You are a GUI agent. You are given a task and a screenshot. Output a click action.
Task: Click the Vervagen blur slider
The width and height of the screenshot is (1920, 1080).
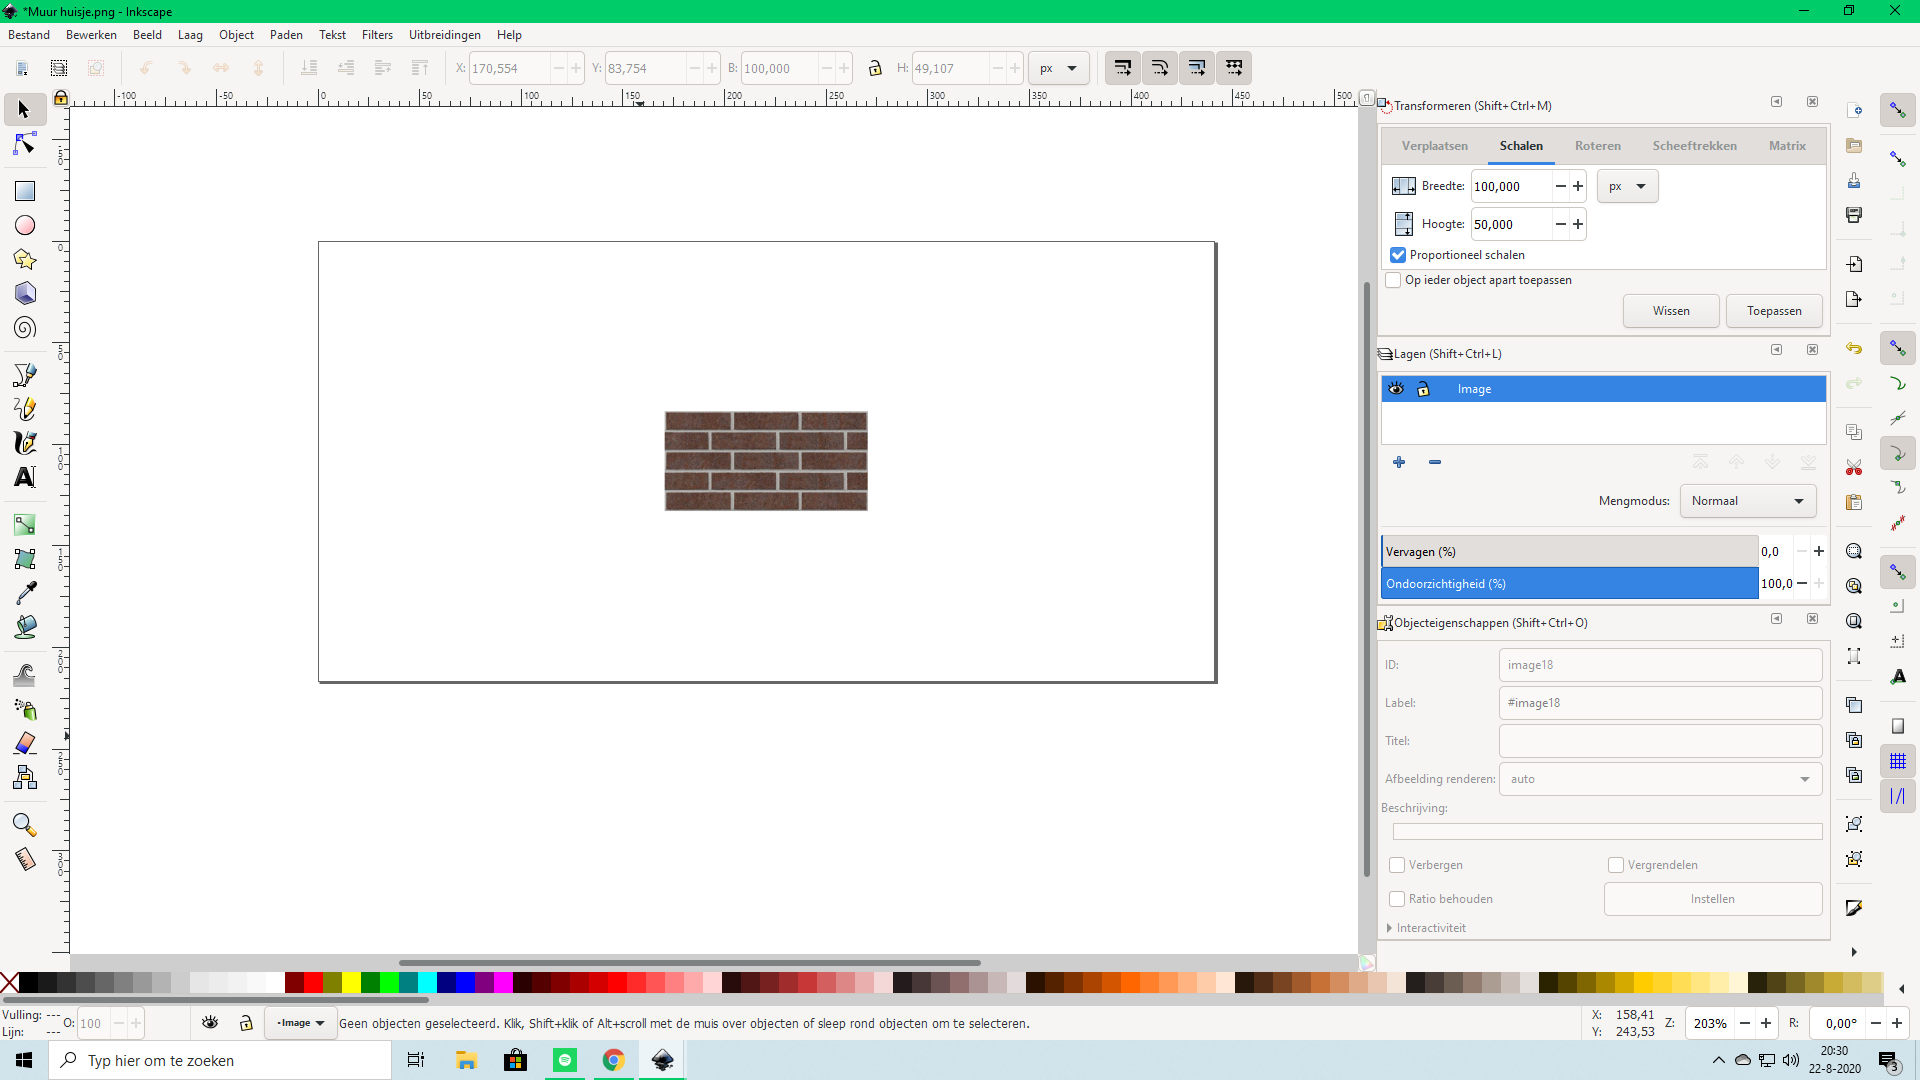click(x=1570, y=552)
